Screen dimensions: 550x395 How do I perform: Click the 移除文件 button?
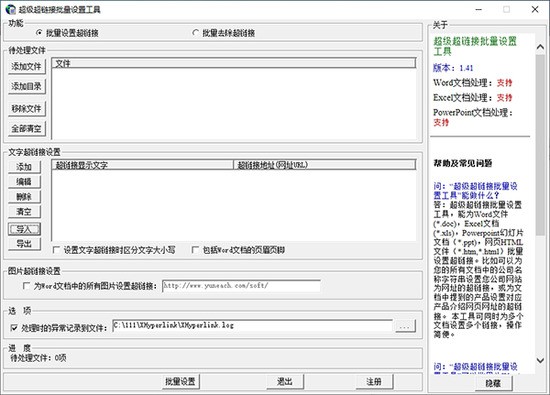[27, 109]
